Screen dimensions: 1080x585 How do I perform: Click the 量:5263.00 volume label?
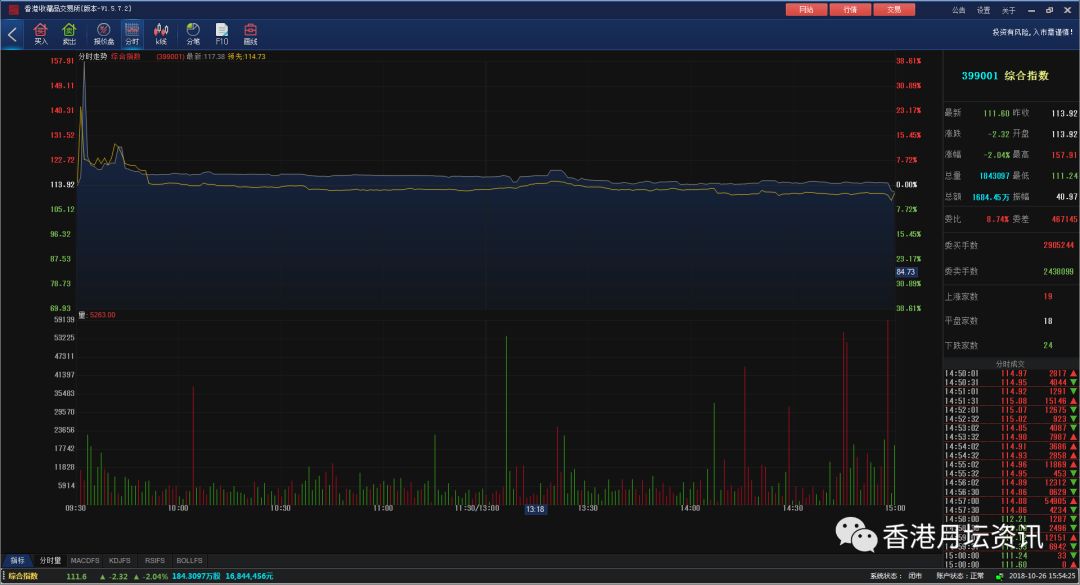click(x=97, y=315)
